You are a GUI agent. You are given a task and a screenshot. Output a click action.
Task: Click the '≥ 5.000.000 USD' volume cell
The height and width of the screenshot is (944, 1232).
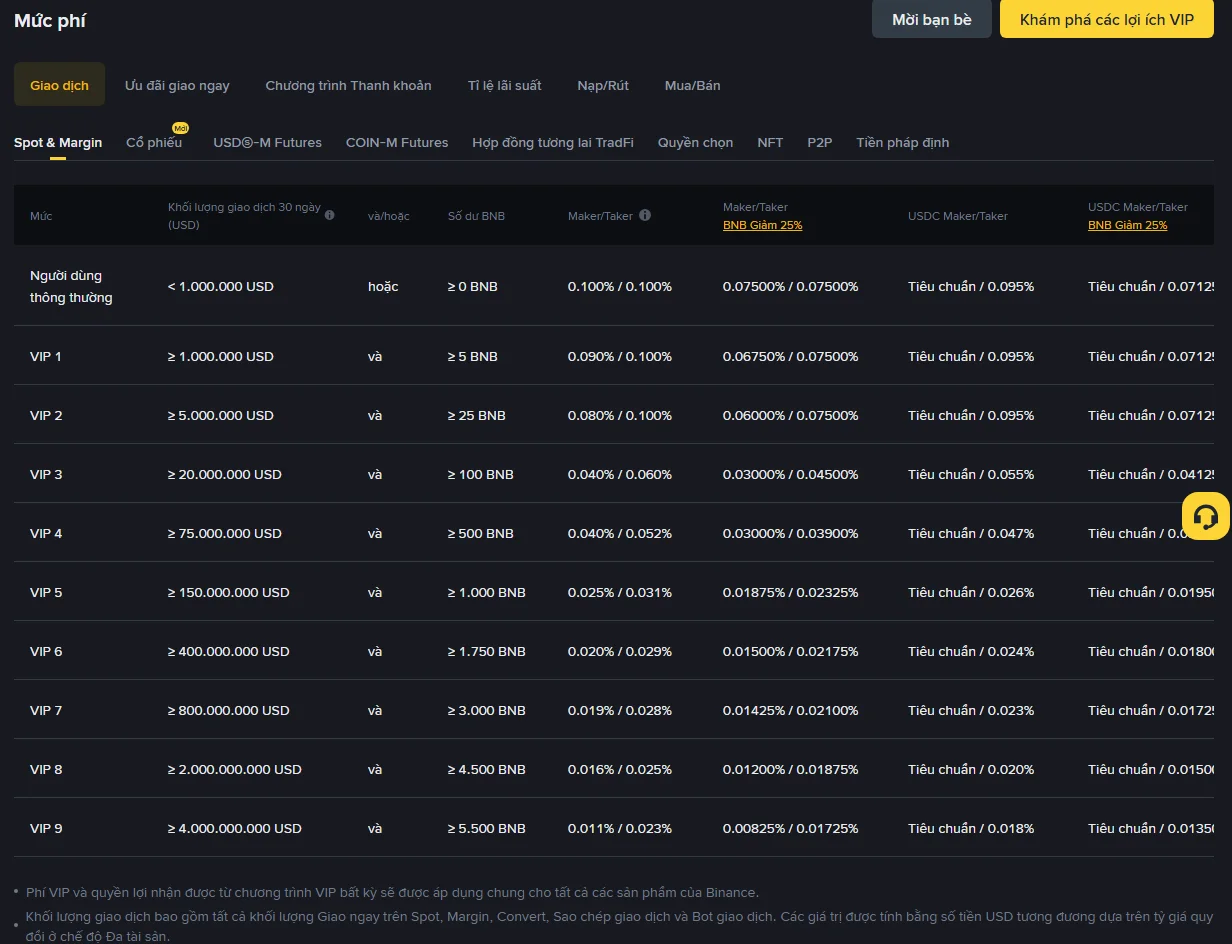(221, 415)
